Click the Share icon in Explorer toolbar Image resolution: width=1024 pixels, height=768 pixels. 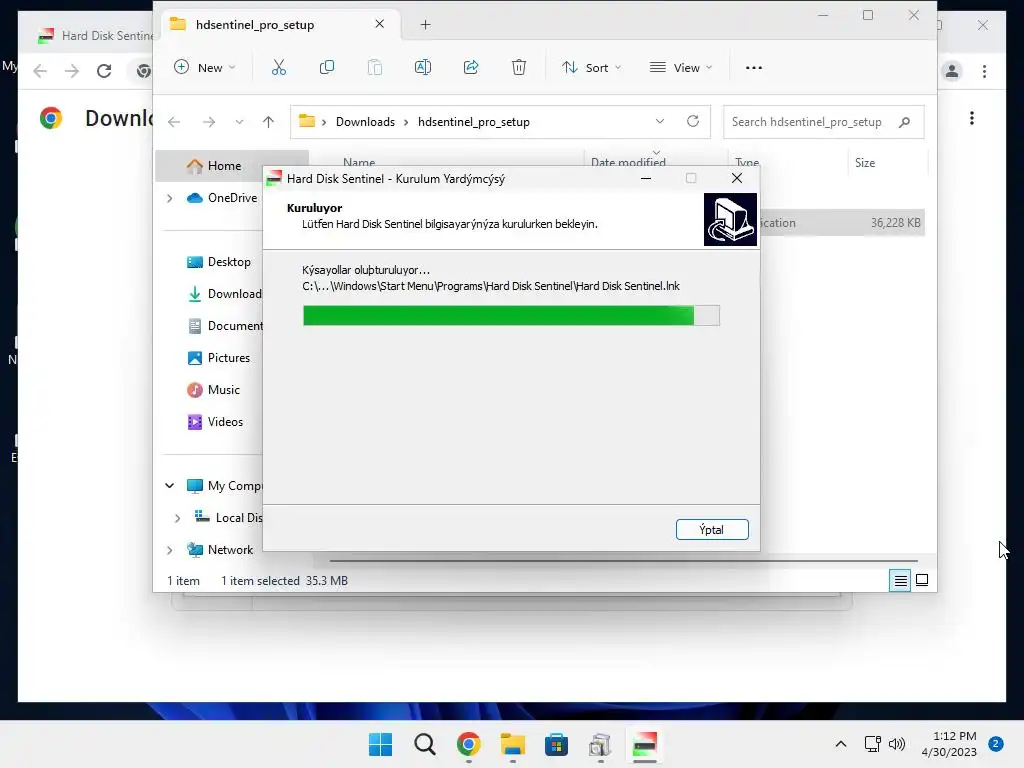coord(471,67)
